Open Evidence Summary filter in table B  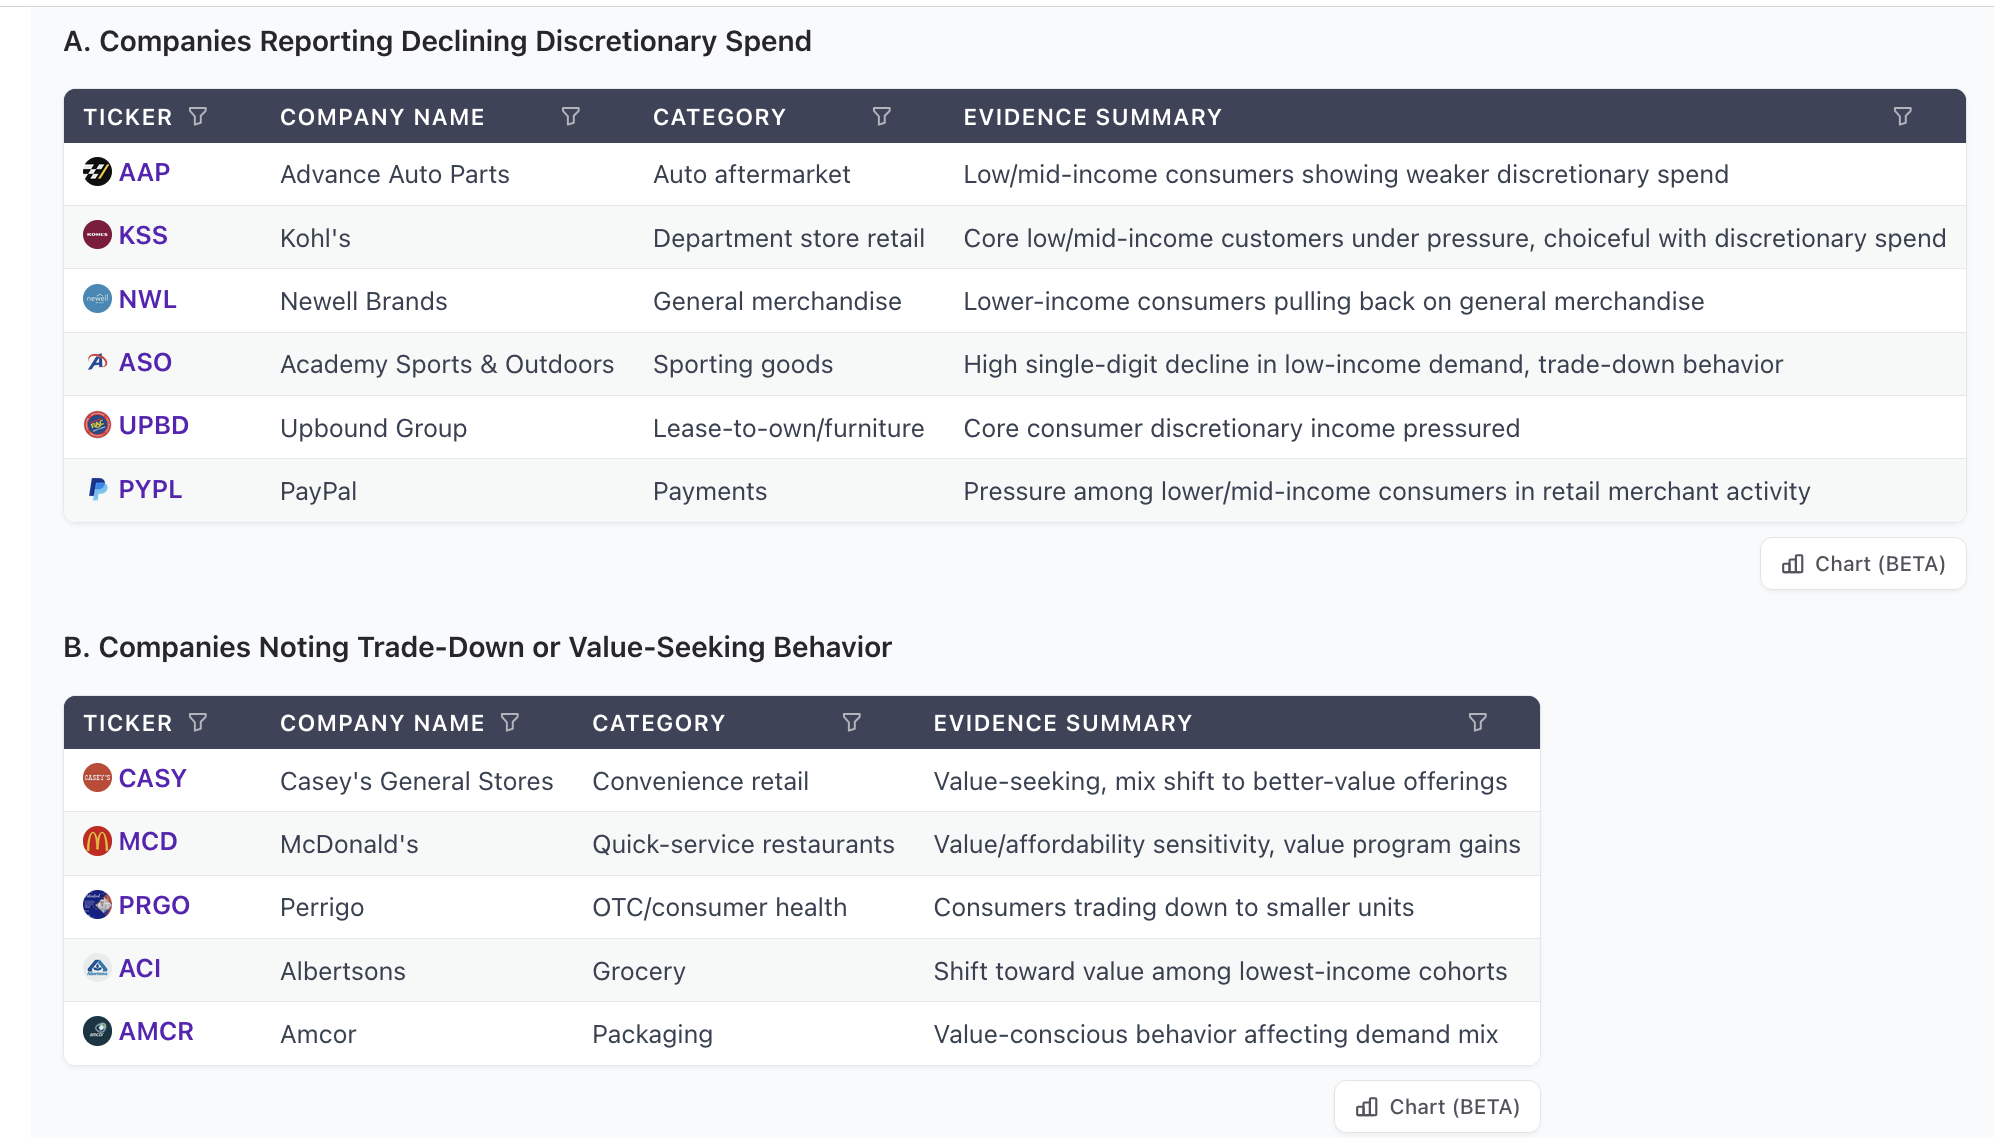click(x=1478, y=723)
